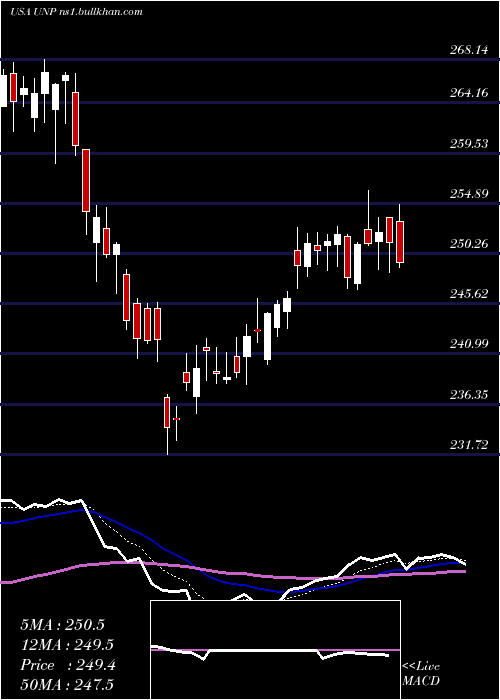This screenshot has width=500, height=700.
Task: Click the 231.72 price level label
Action: 469,445
